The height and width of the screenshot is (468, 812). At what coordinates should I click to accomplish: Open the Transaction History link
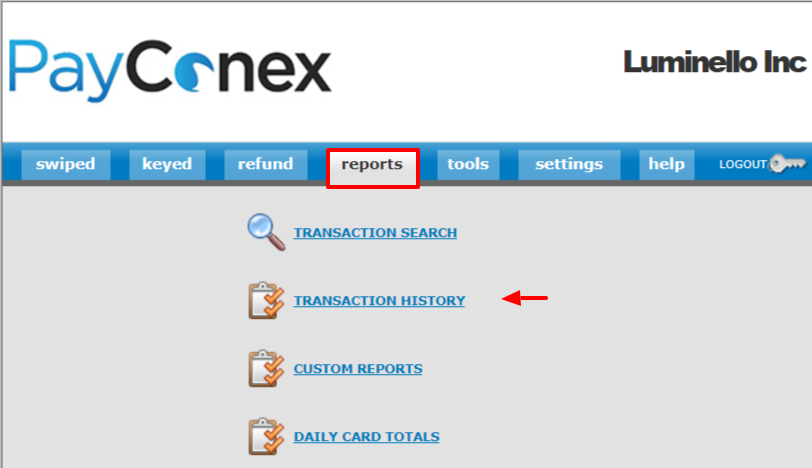[x=380, y=301]
